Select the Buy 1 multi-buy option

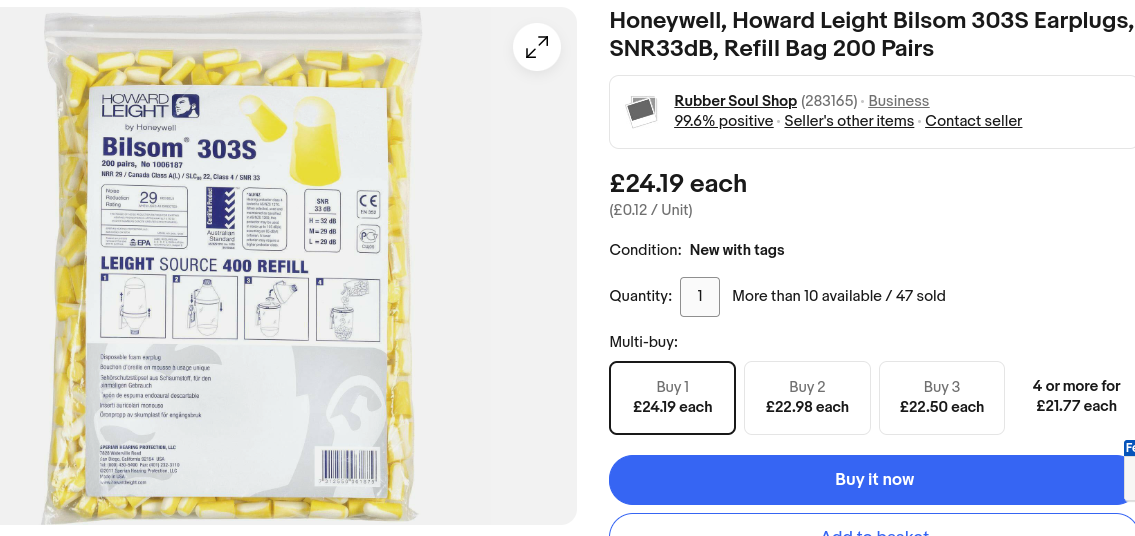tap(672, 397)
